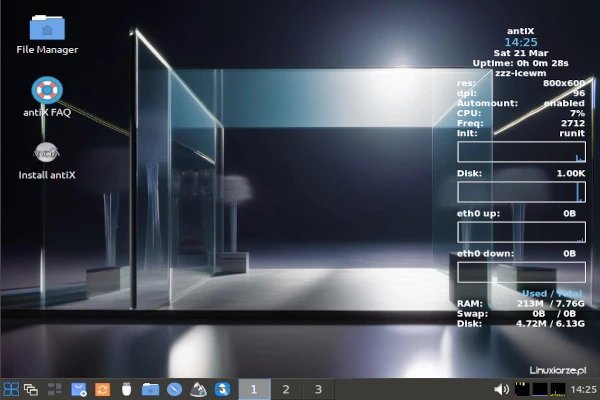
Task: Click the 'Freq:' 2712 row
Action: [x=521, y=123]
